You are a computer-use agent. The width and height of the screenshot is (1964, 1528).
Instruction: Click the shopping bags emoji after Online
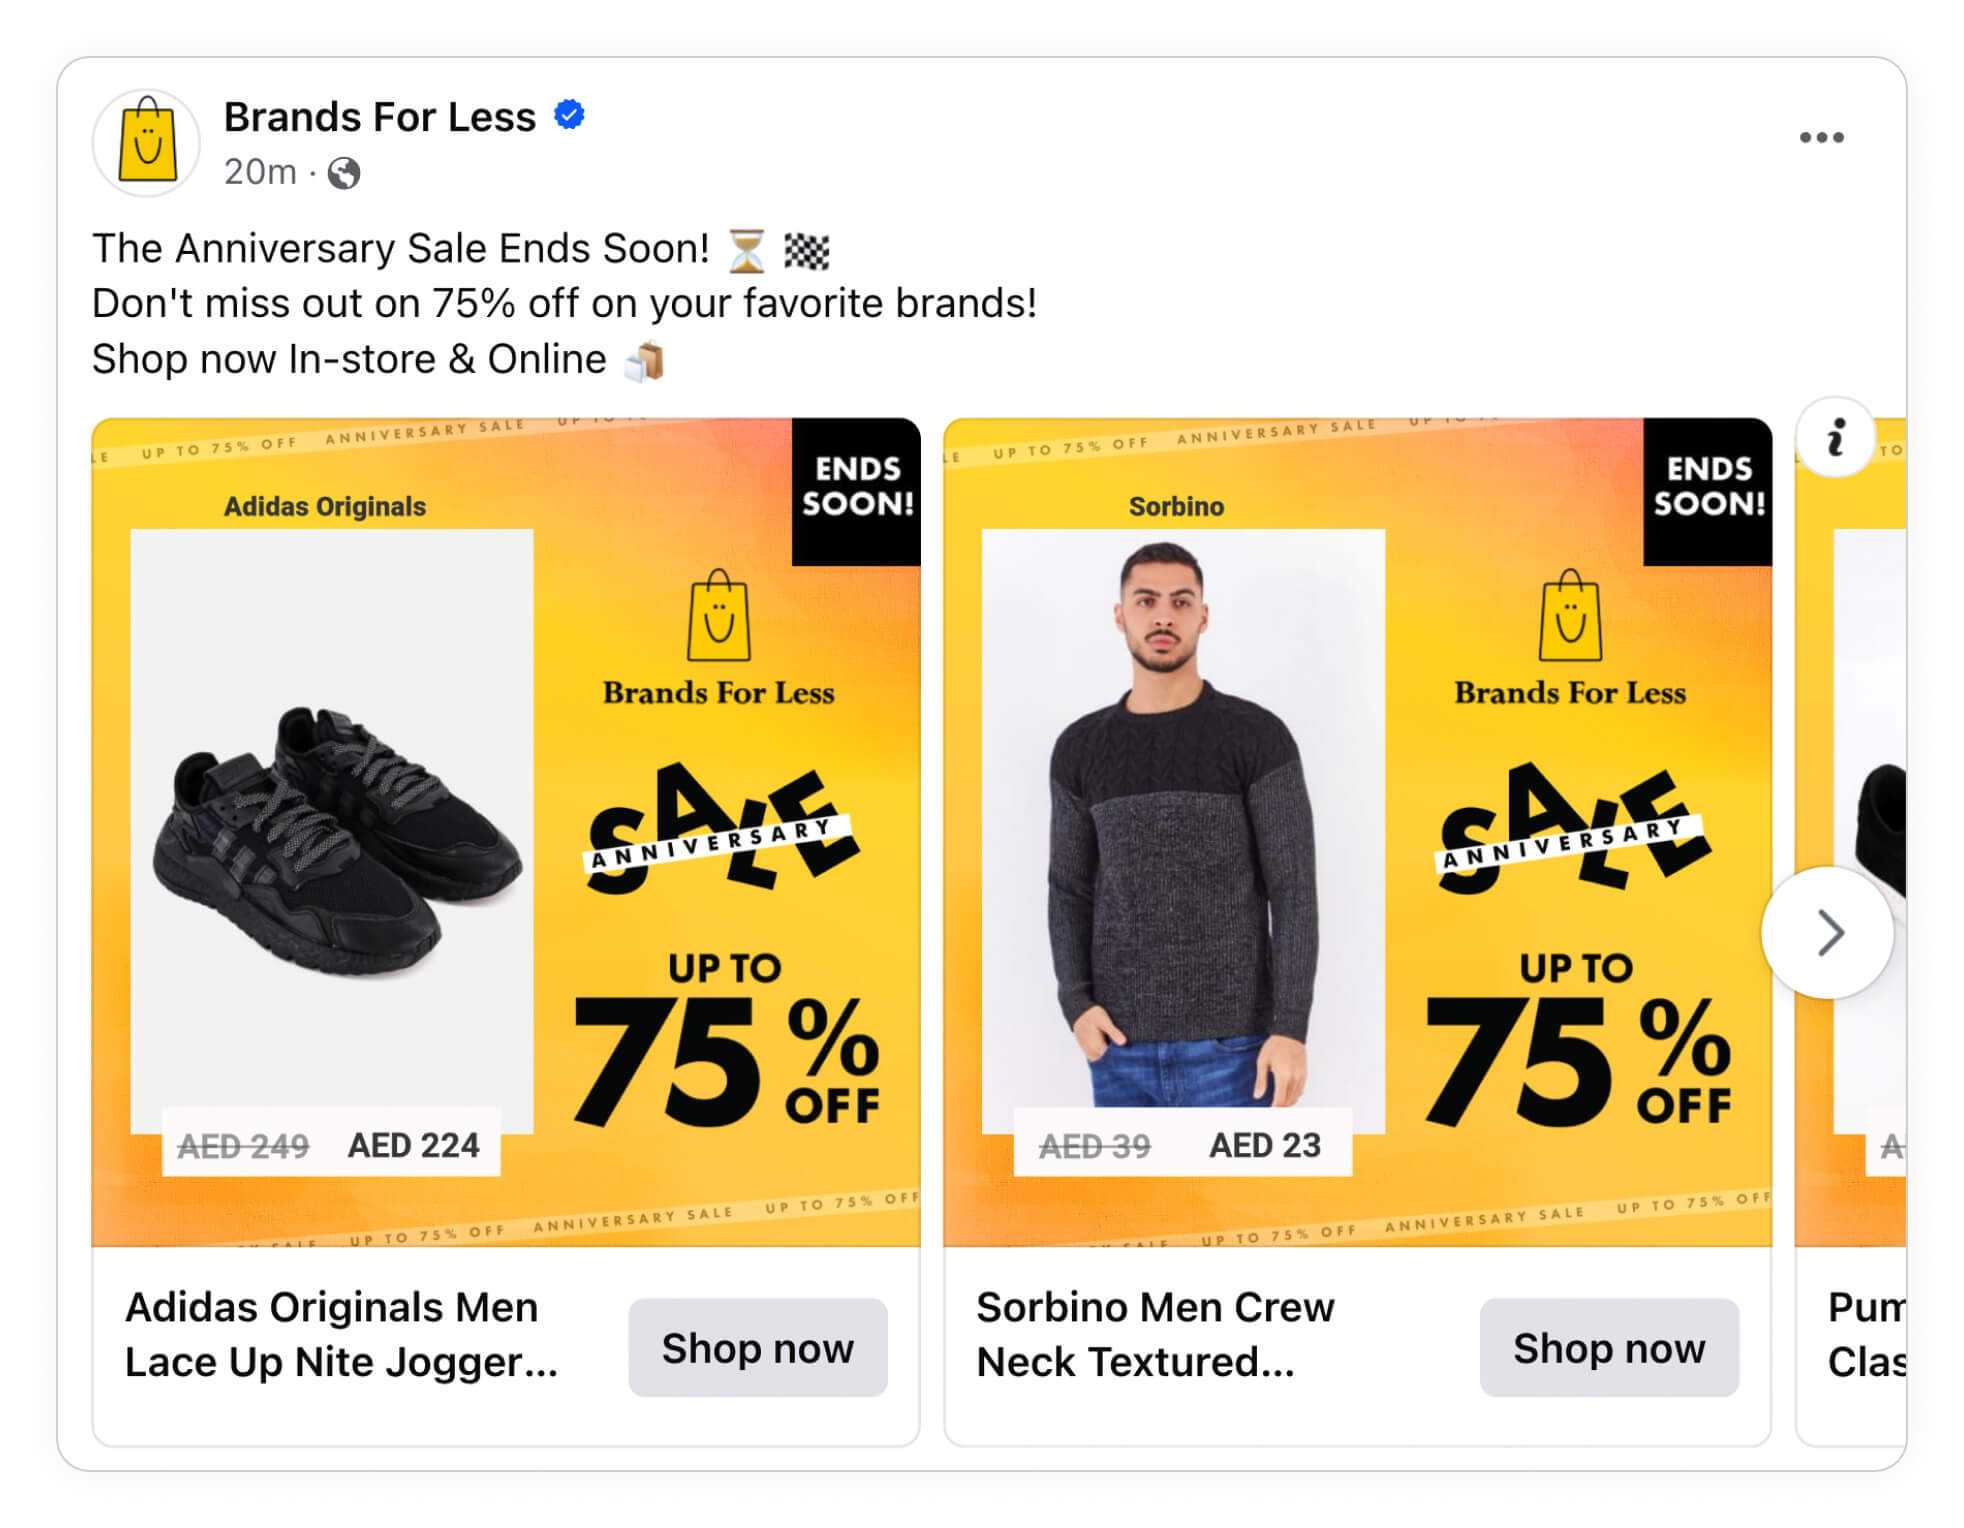point(645,358)
